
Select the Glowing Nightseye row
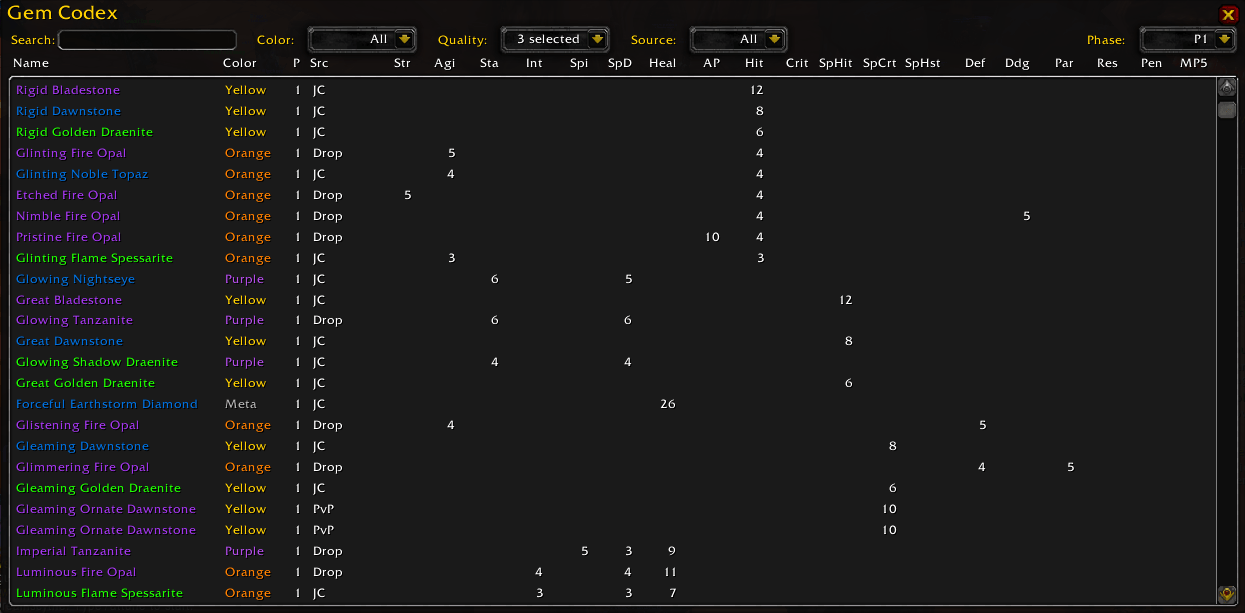pos(612,279)
